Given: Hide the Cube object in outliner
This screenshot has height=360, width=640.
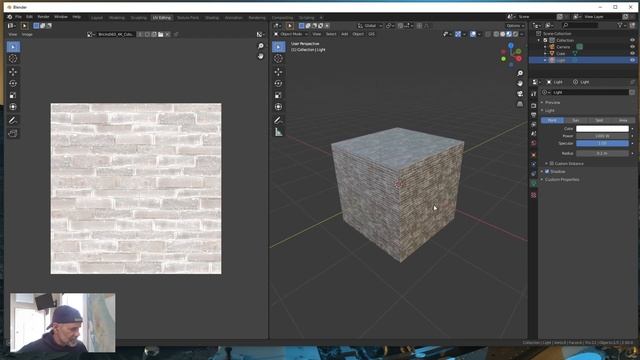Looking at the screenshot, I should 632,53.
